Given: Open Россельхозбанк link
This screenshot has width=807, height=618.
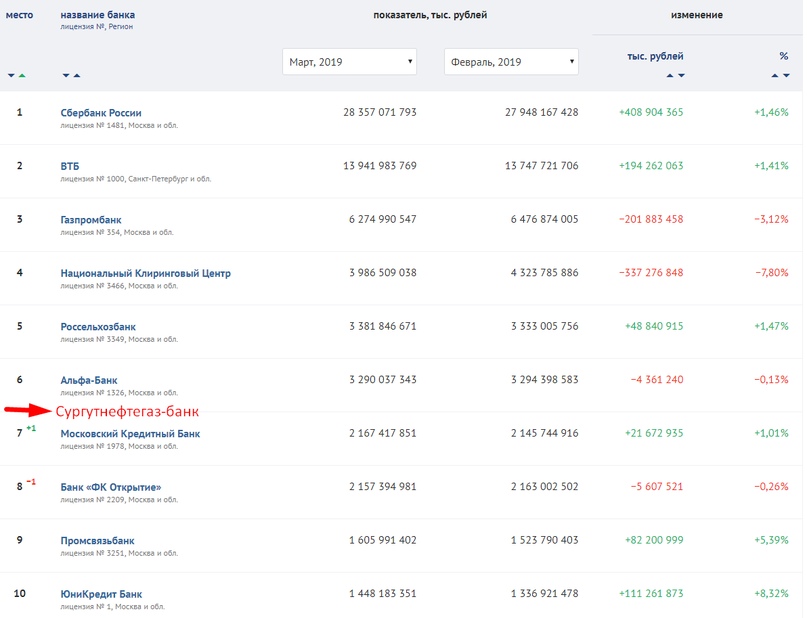Looking at the screenshot, I should tap(98, 327).
